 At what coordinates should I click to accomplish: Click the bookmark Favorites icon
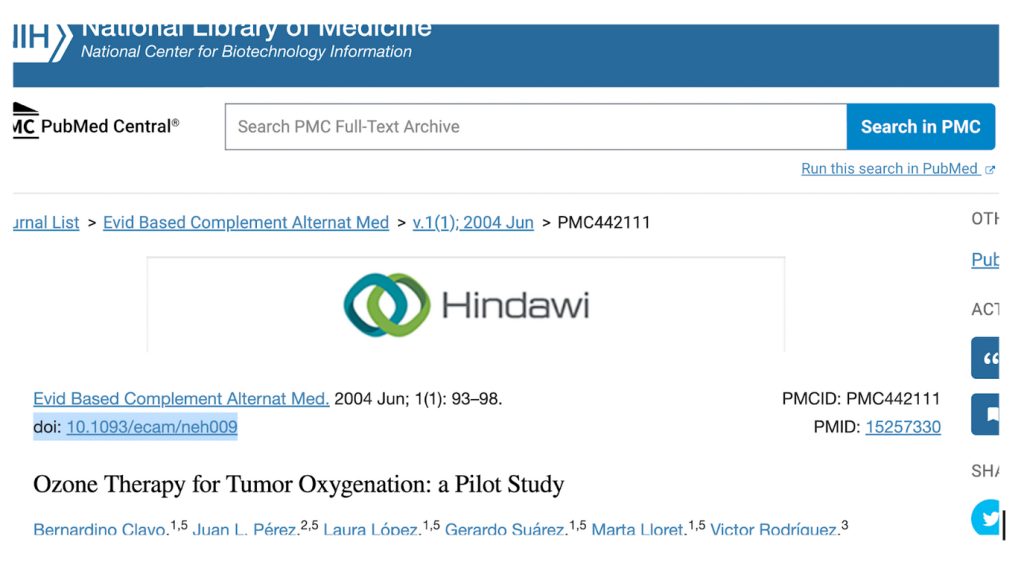986,414
